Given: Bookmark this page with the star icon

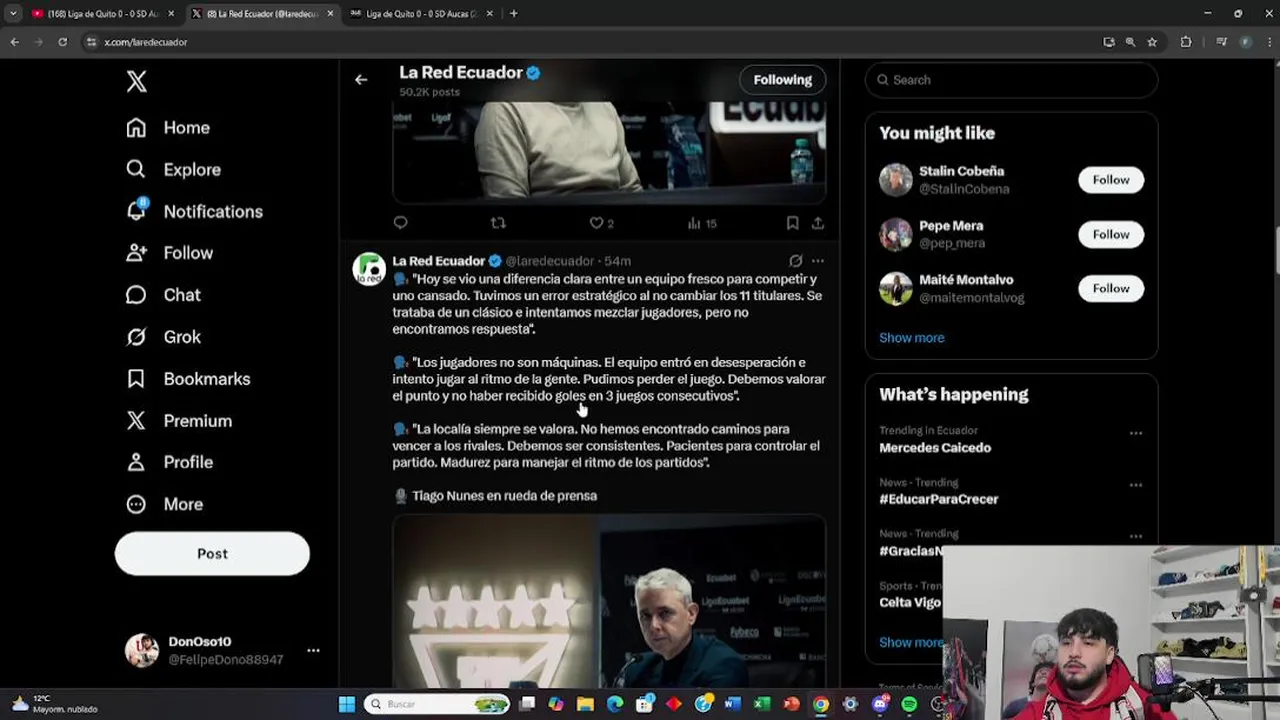Looking at the screenshot, I should click(x=1152, y=42).
